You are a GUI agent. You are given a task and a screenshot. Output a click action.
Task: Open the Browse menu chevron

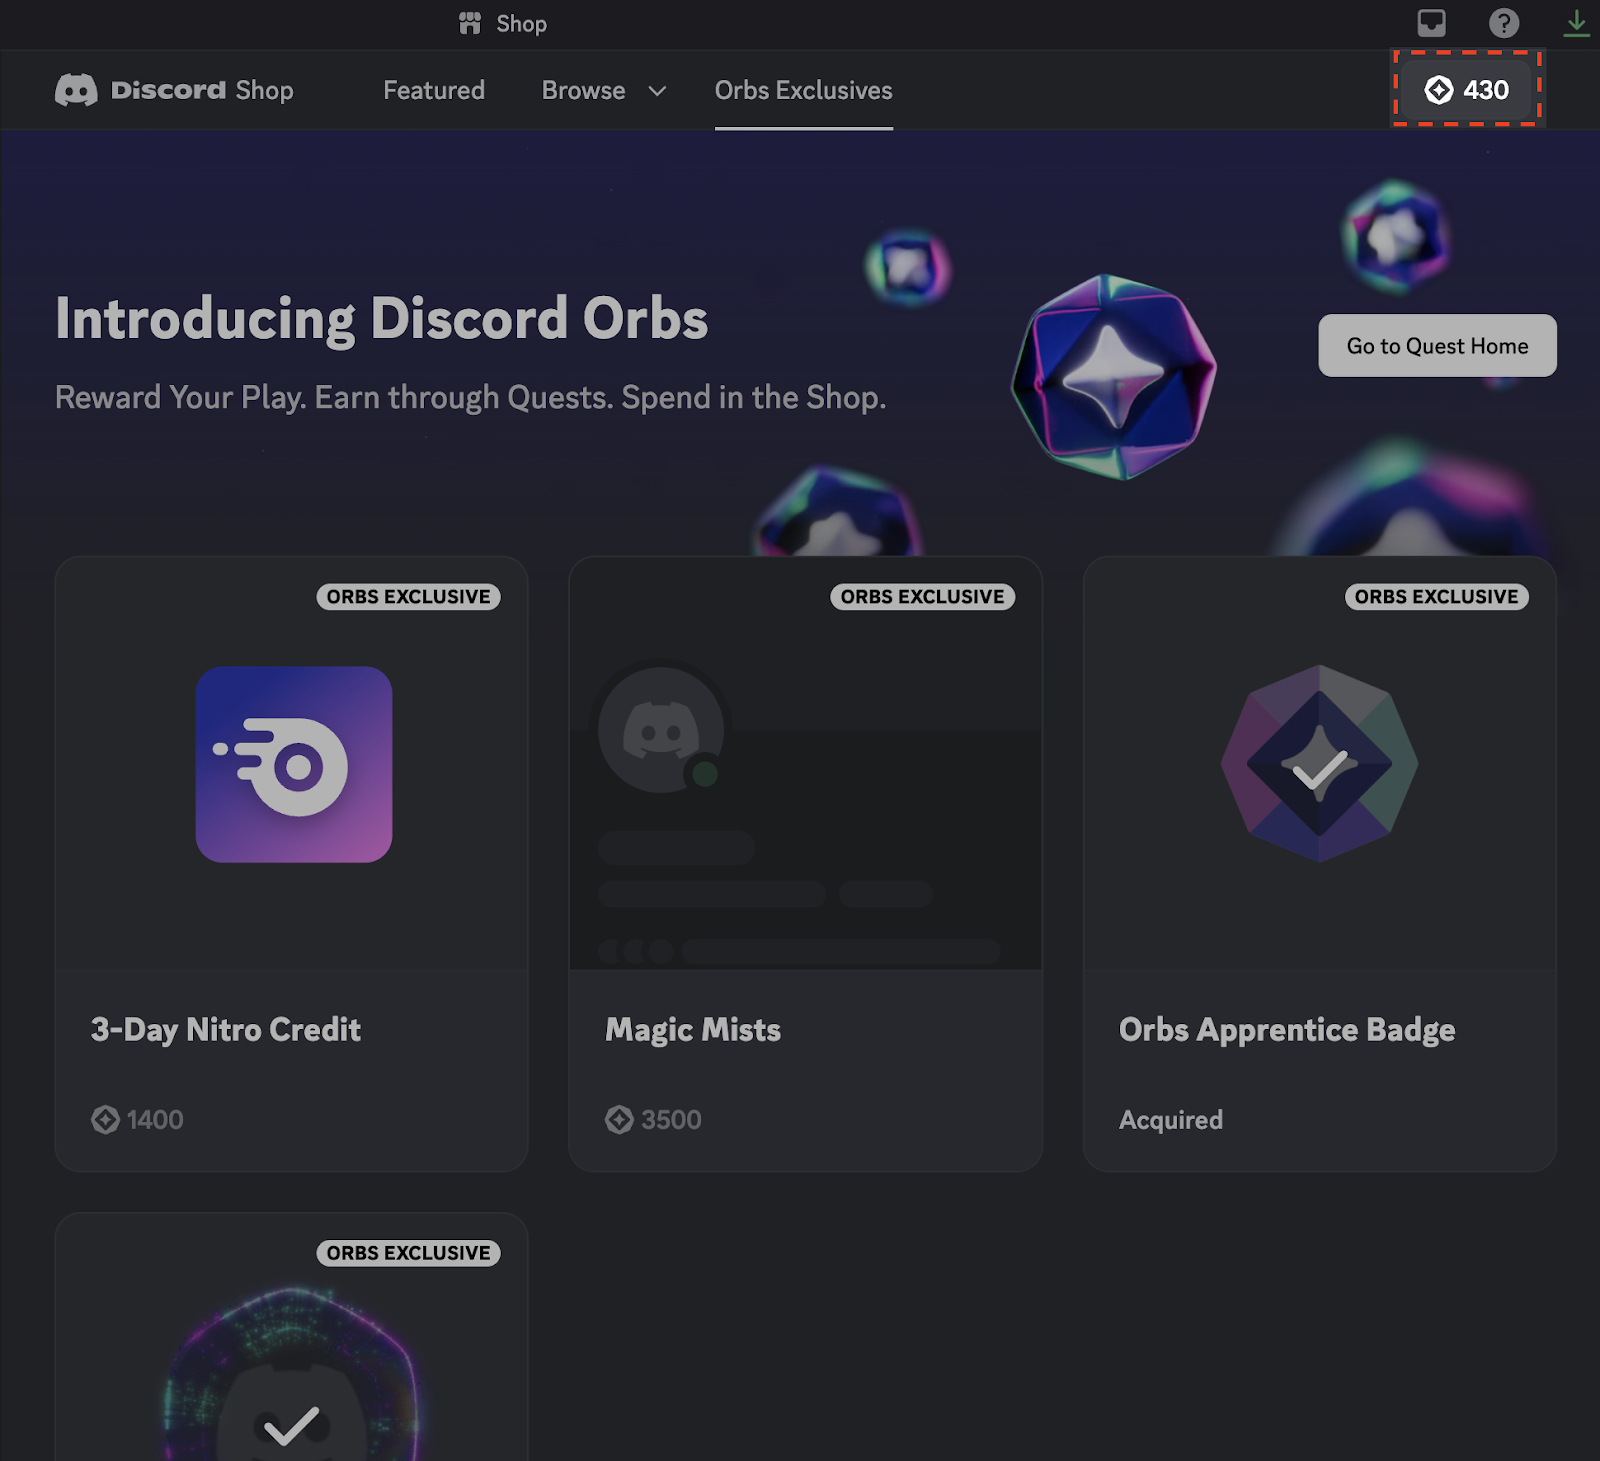(656, 91)
